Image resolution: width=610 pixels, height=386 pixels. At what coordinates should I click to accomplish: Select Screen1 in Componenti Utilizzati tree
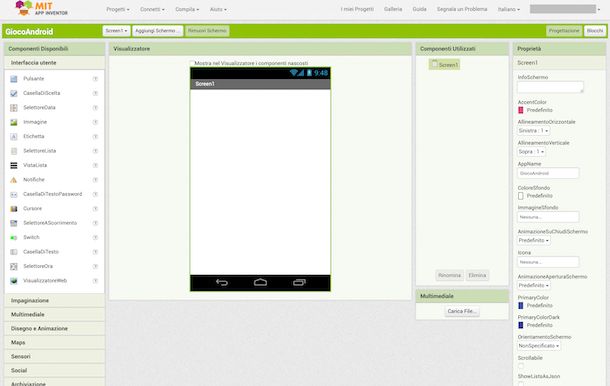[445, 65]
